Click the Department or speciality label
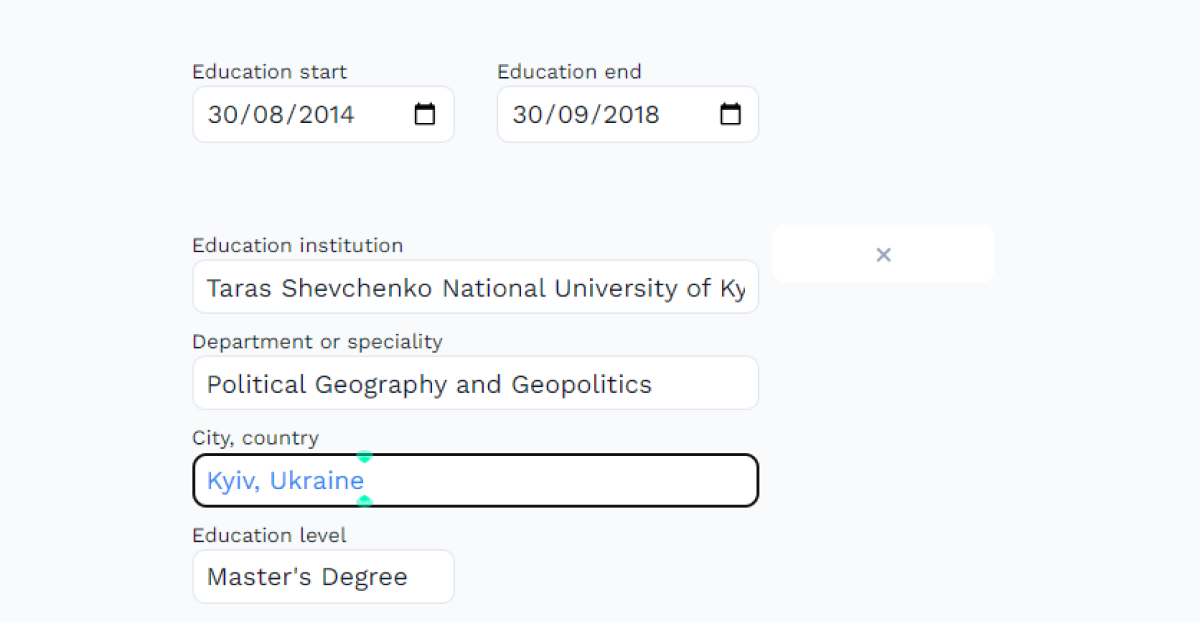Viewport: 1200px width, 622px height. pos(317,342)
